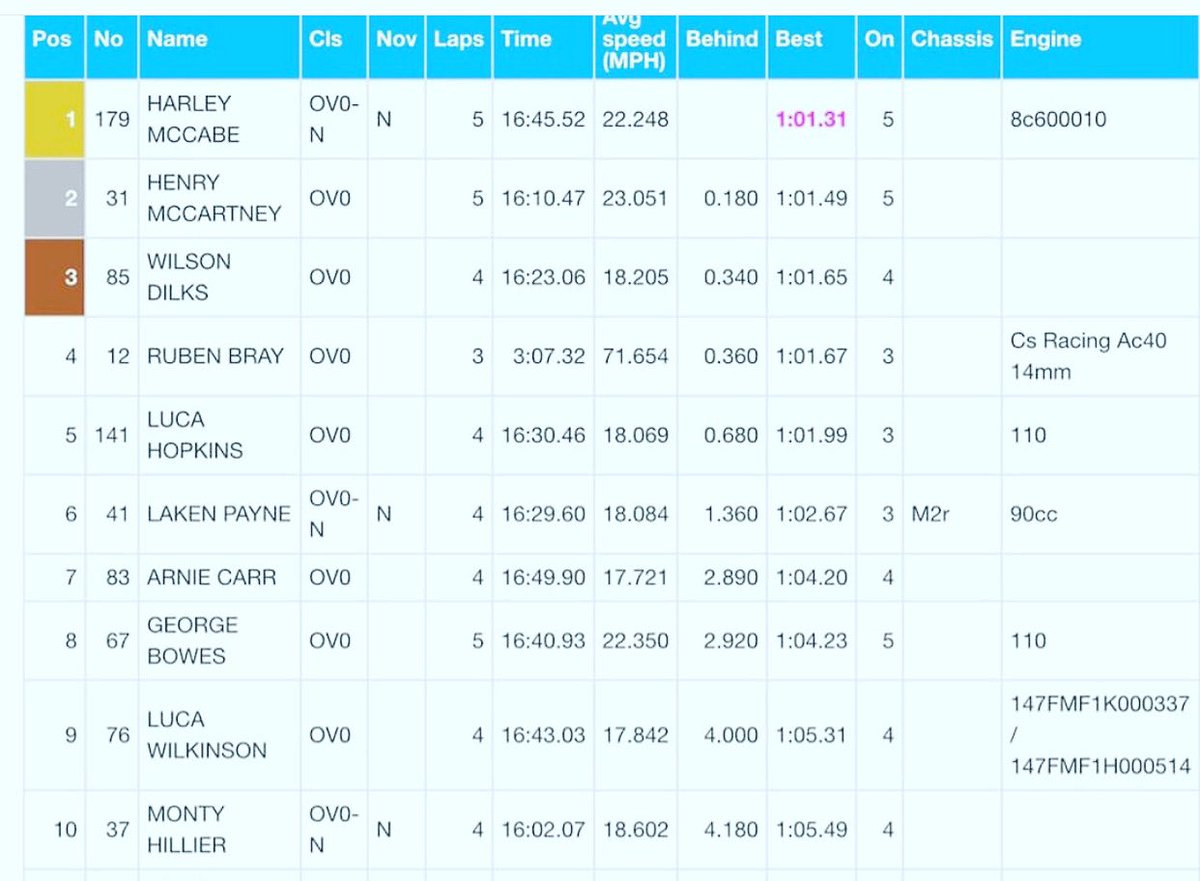Viewport: 1200px width, 881px height.
Task: Click class OV0-N in Harley McCabe row
Action: point(332,119)
